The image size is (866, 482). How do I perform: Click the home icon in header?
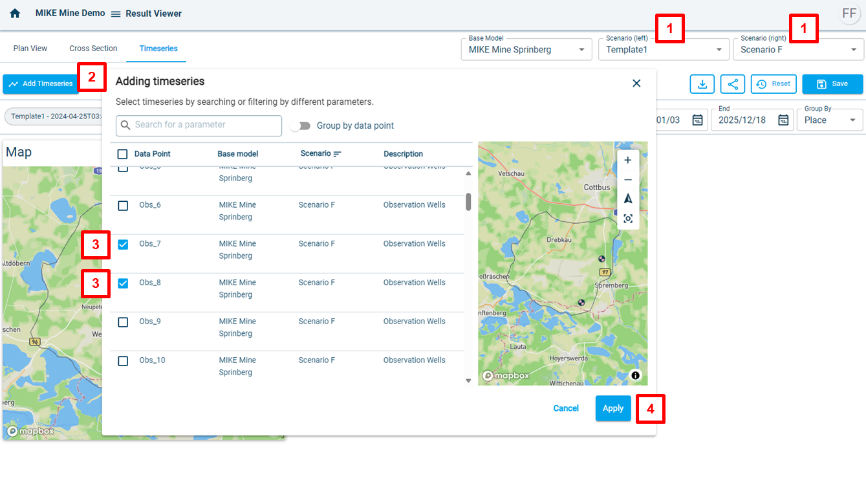(x=15, y=14)
